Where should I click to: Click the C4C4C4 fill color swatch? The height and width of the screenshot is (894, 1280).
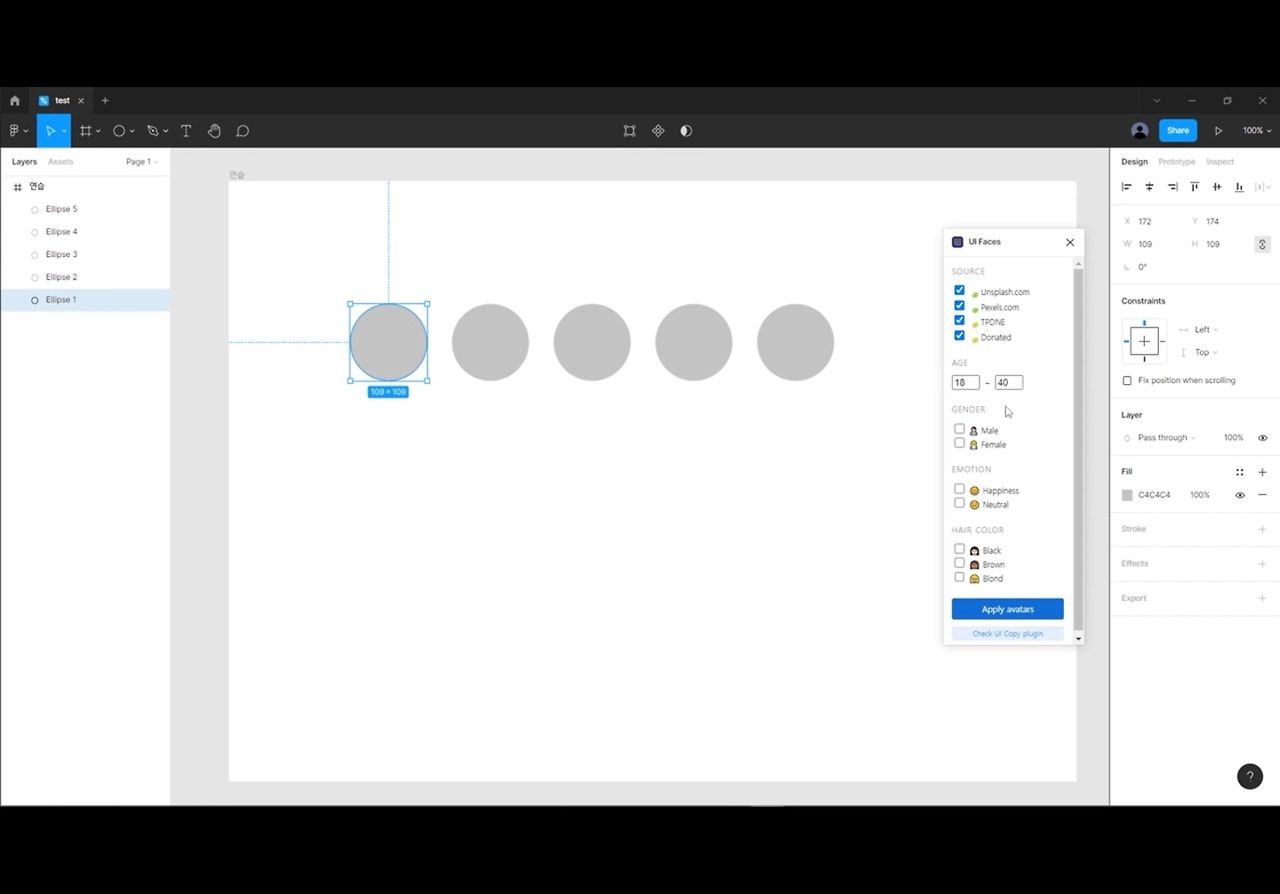pos(1127,495)
